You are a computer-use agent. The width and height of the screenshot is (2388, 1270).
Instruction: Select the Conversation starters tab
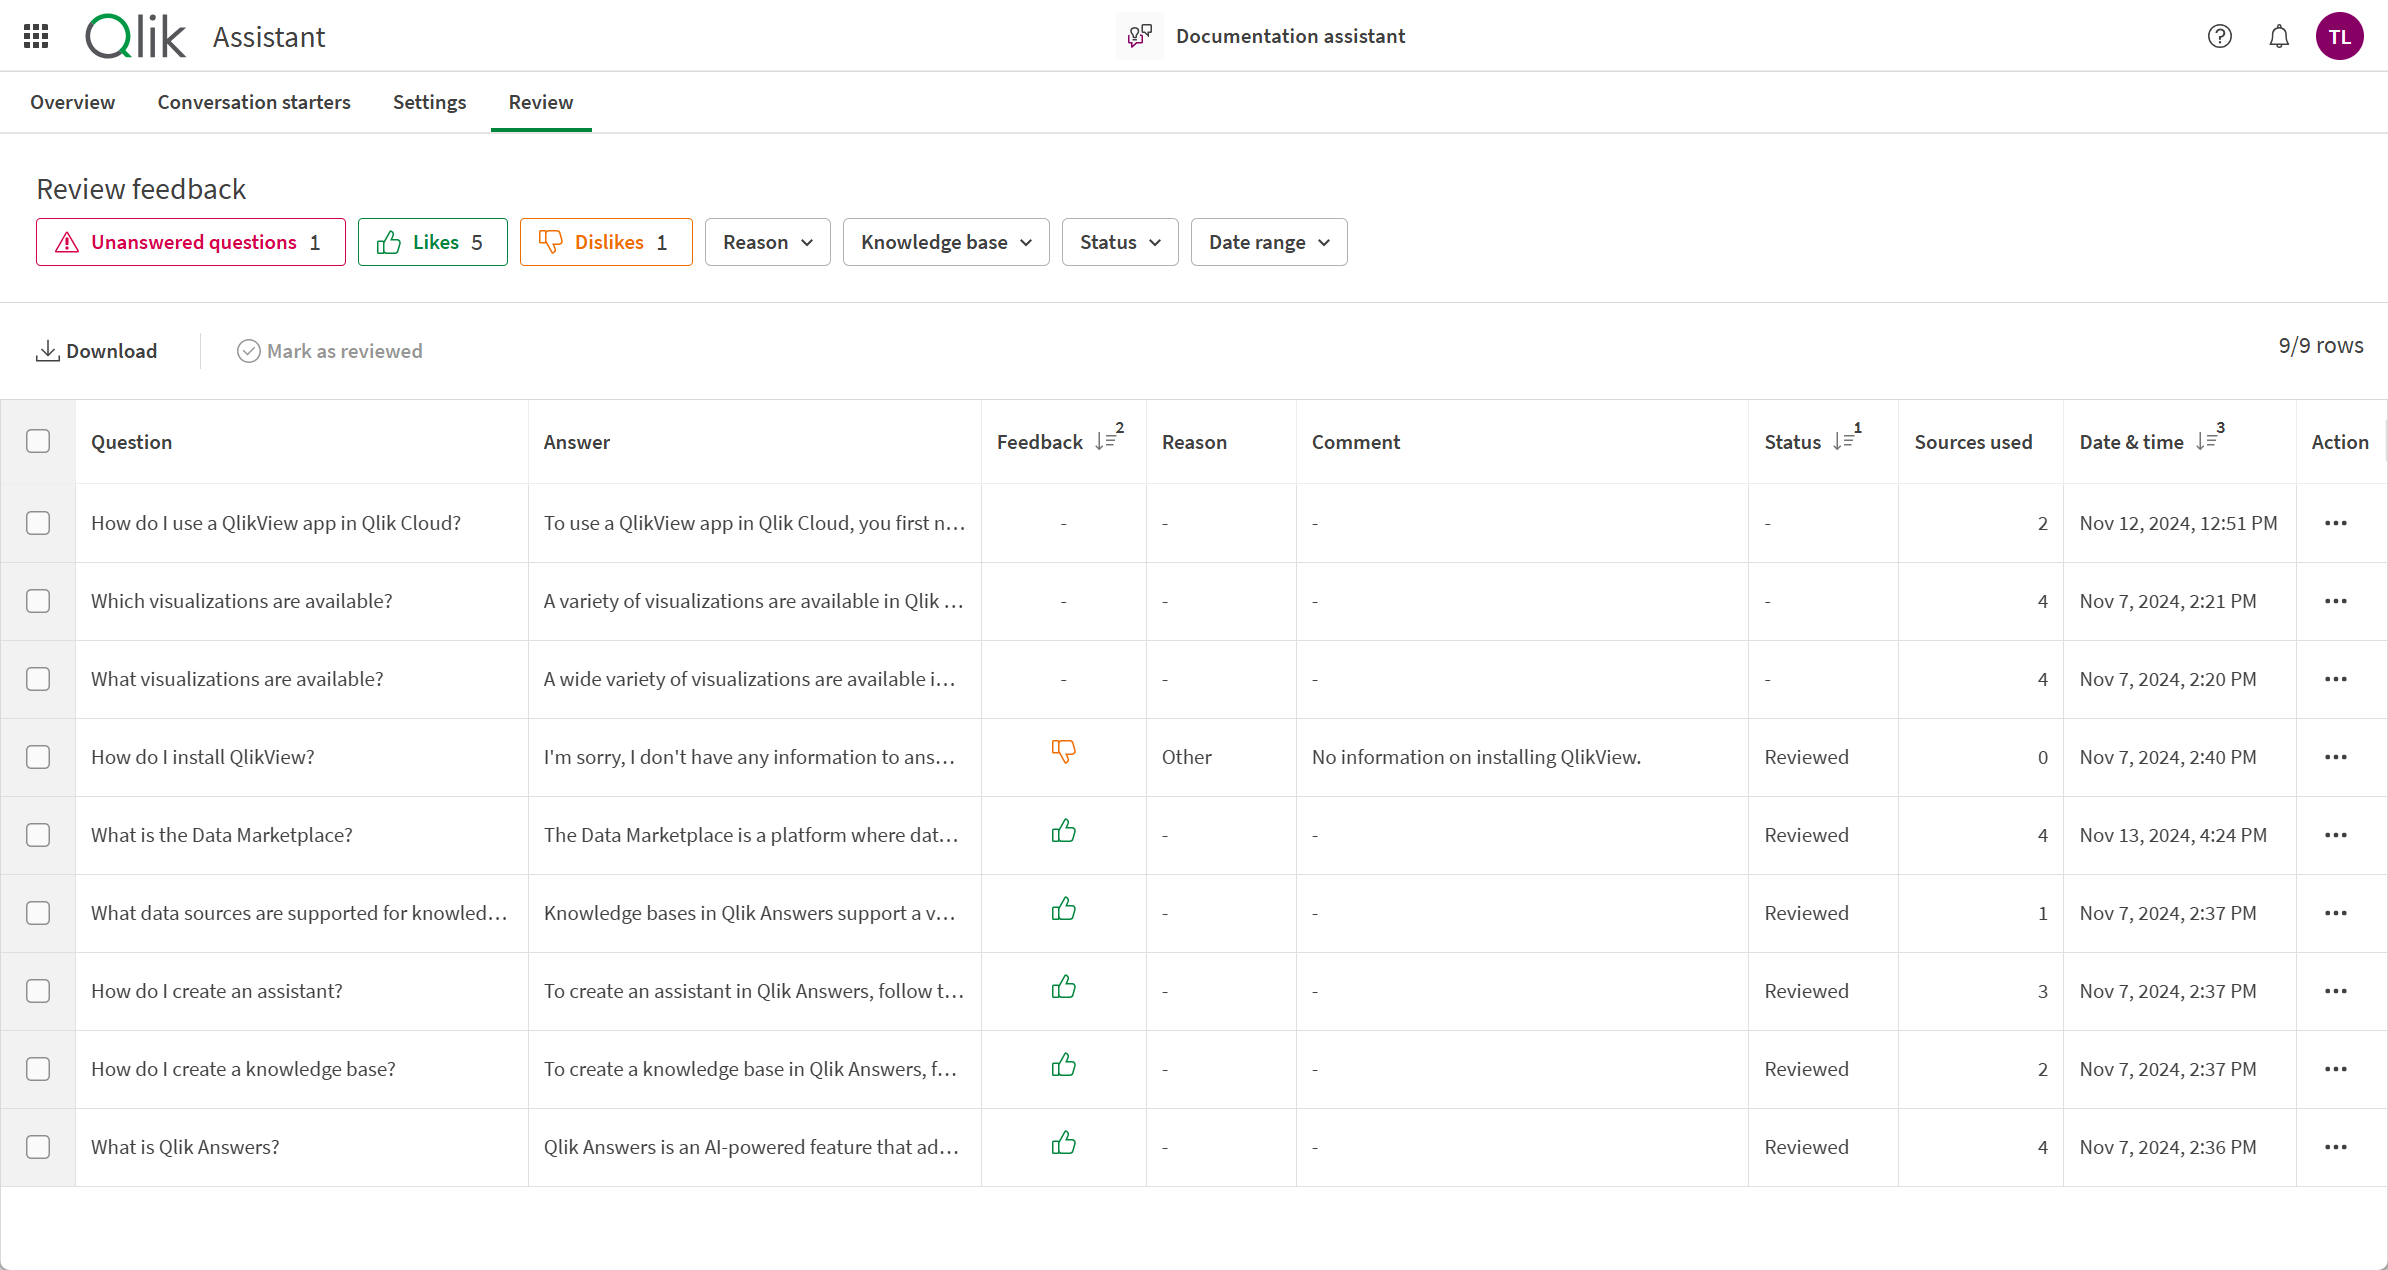coord(254,101)
